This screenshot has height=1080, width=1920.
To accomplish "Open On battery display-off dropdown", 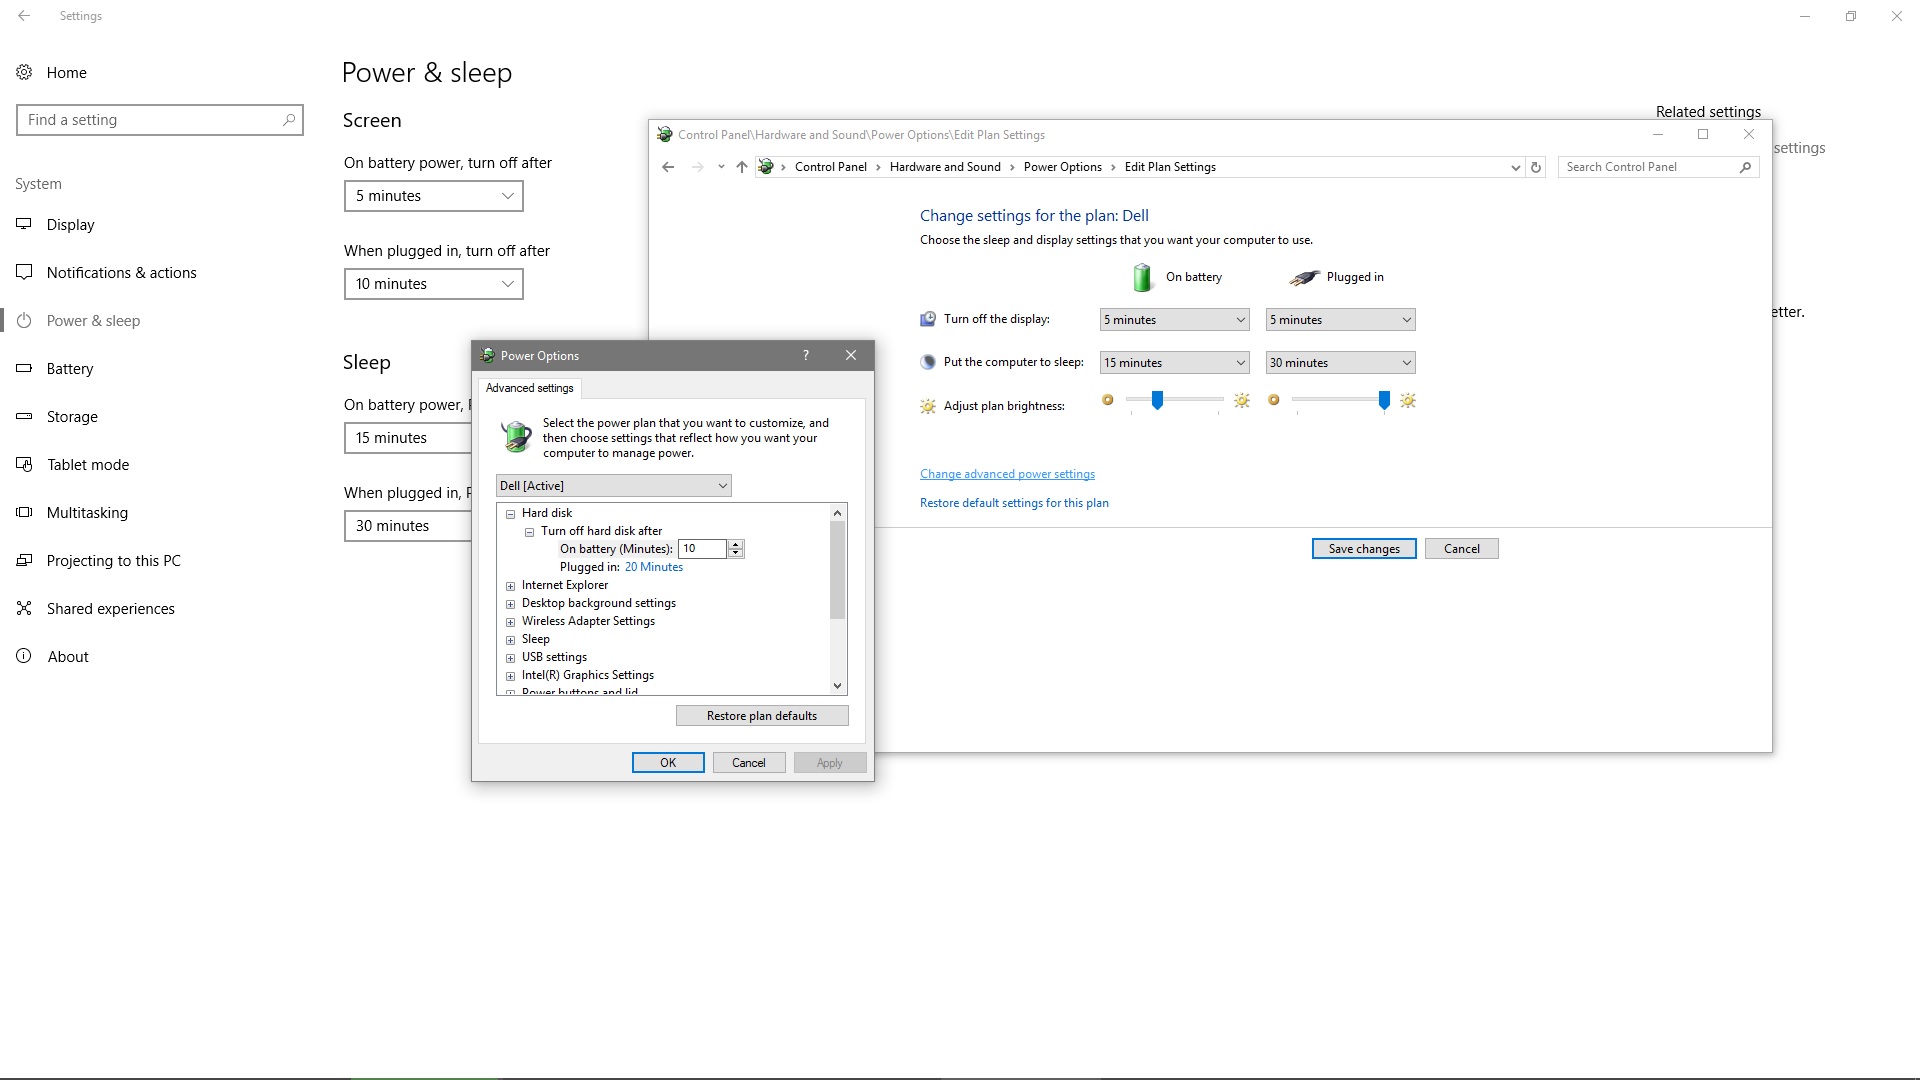I will (1174, 320).
